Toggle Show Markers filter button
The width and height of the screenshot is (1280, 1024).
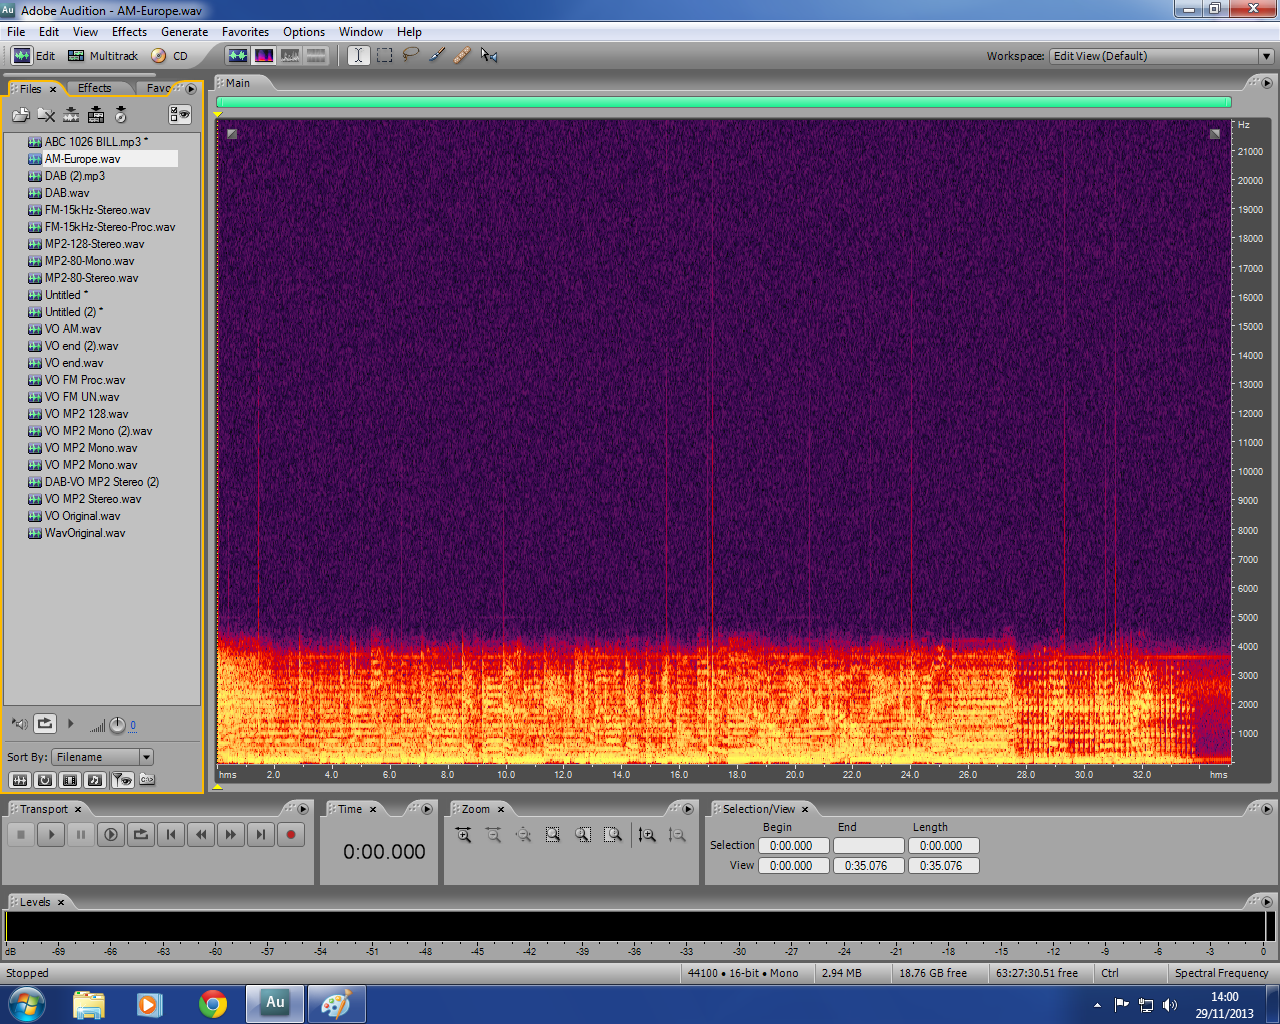pos(122,780)
